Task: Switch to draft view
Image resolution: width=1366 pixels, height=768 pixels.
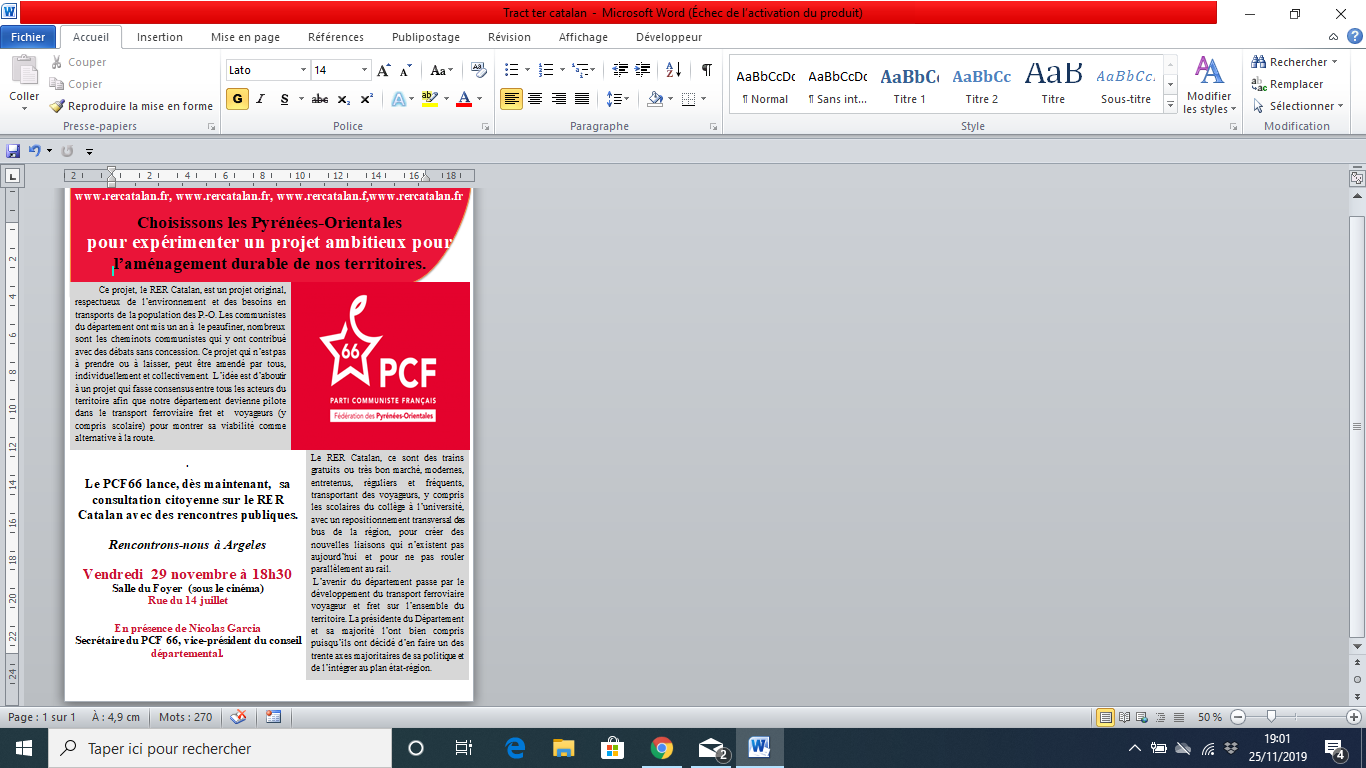Action: (1179, 717)
